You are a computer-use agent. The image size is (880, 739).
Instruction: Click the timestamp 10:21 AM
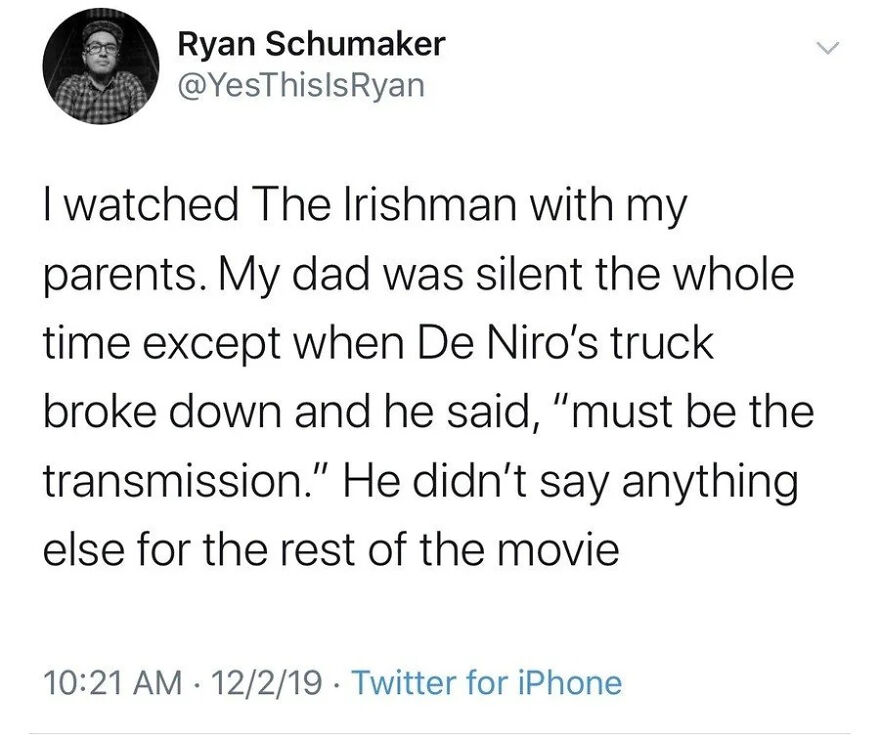[x=110, y=683]
